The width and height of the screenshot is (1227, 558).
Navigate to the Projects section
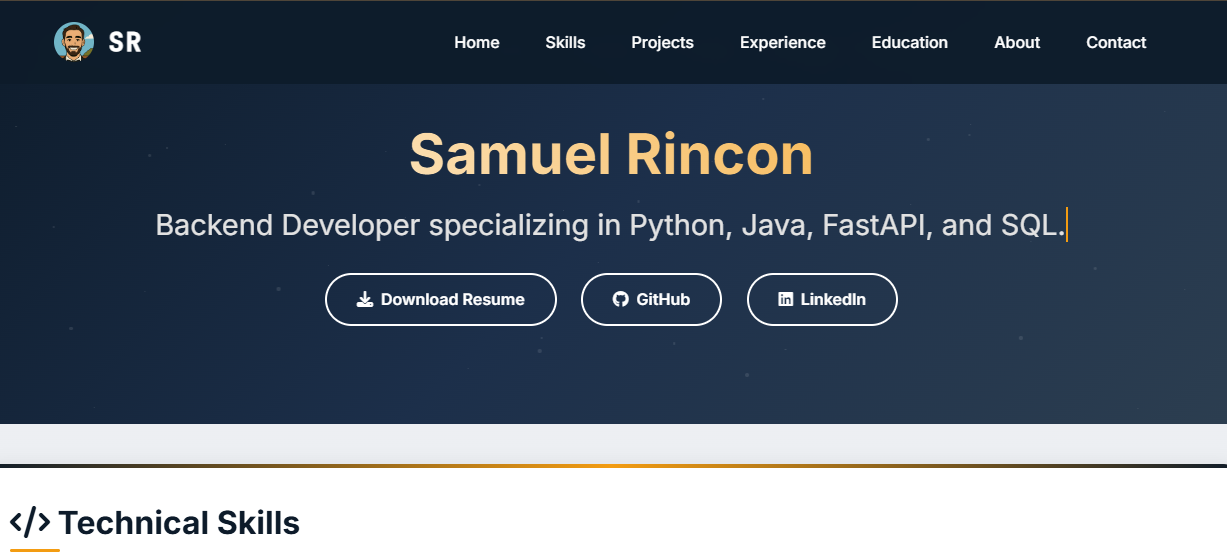point(662,42)
